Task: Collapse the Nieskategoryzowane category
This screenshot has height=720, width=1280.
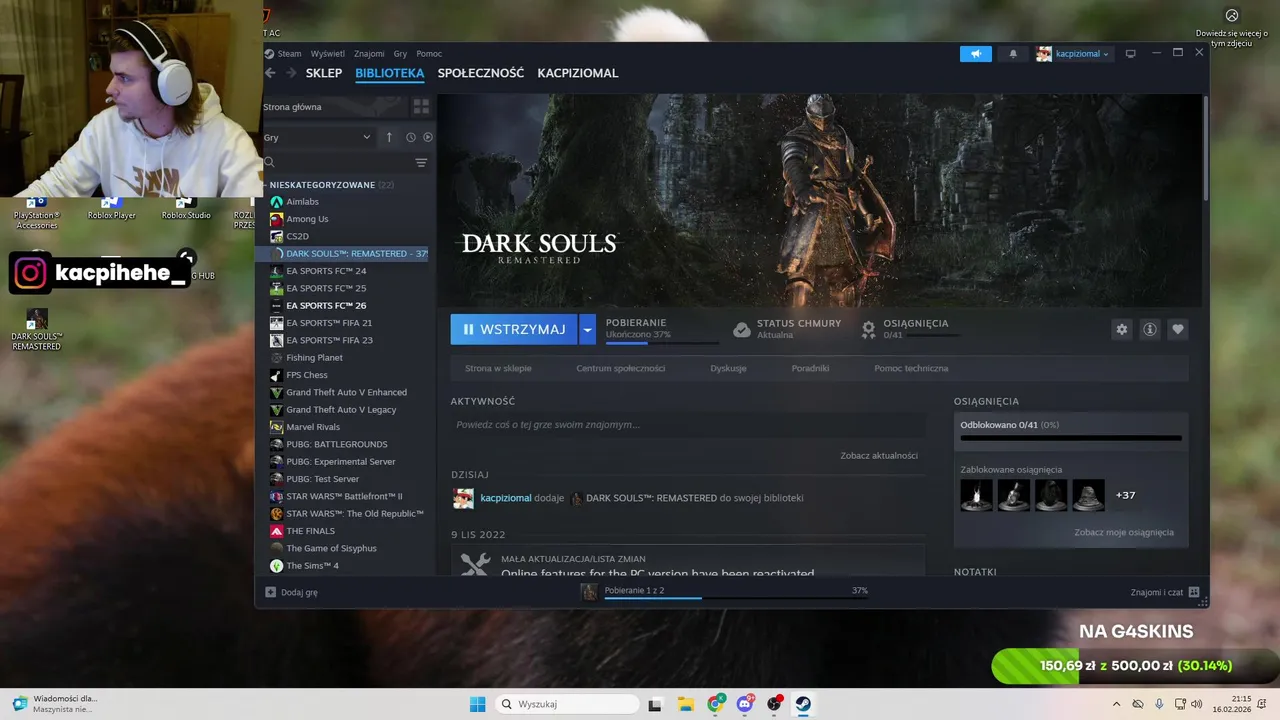Action: pos(322,185)
